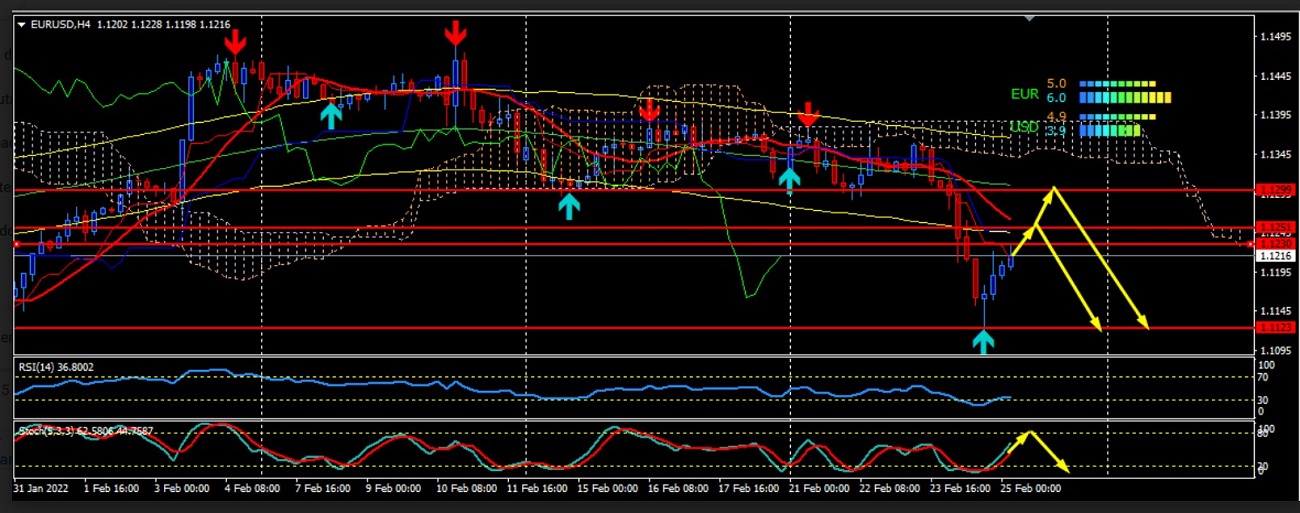Click the cyan up arrow below 21 Feb candles
This screenshot has width=1300, height=513.
[x=789, y=178]
